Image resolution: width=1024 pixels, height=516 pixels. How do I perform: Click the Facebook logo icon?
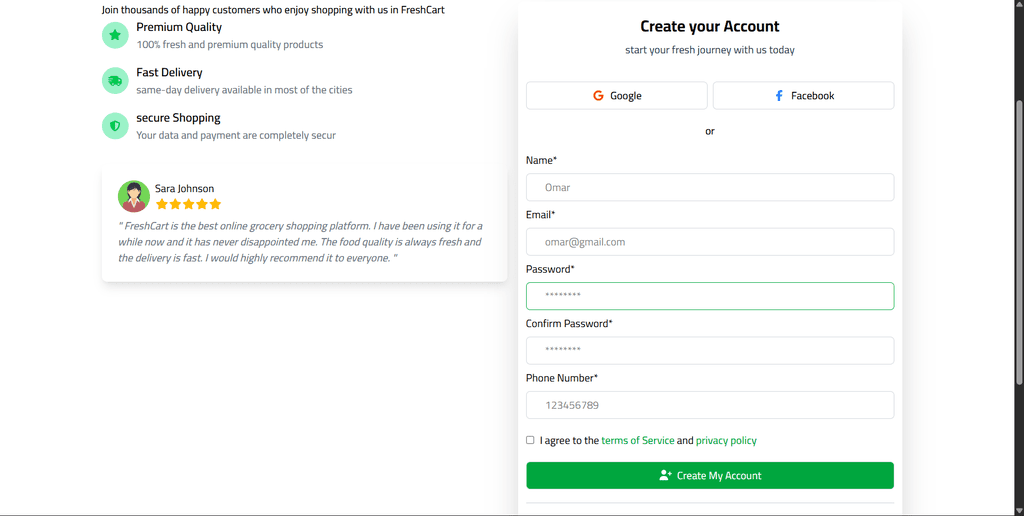pos(779,96)
